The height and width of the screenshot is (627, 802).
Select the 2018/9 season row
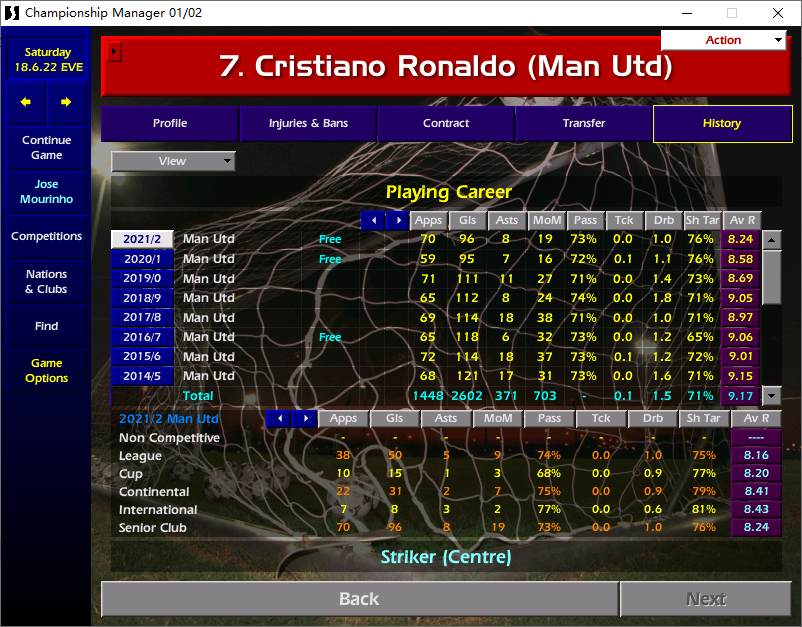click(x=142, y=298)
